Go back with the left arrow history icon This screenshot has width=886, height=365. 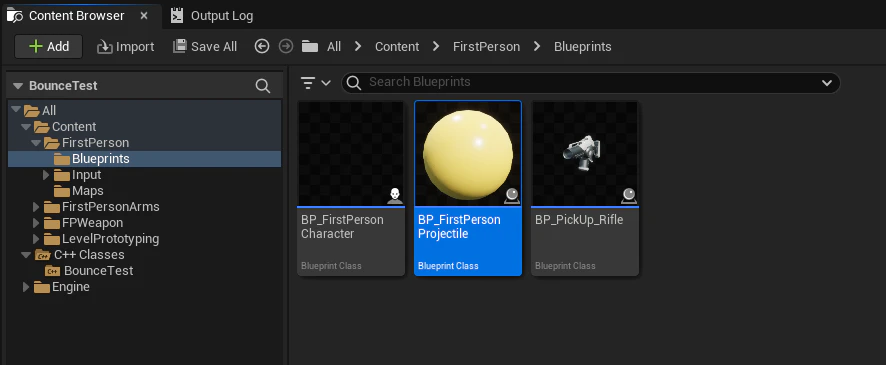click(x=262, y=46)
